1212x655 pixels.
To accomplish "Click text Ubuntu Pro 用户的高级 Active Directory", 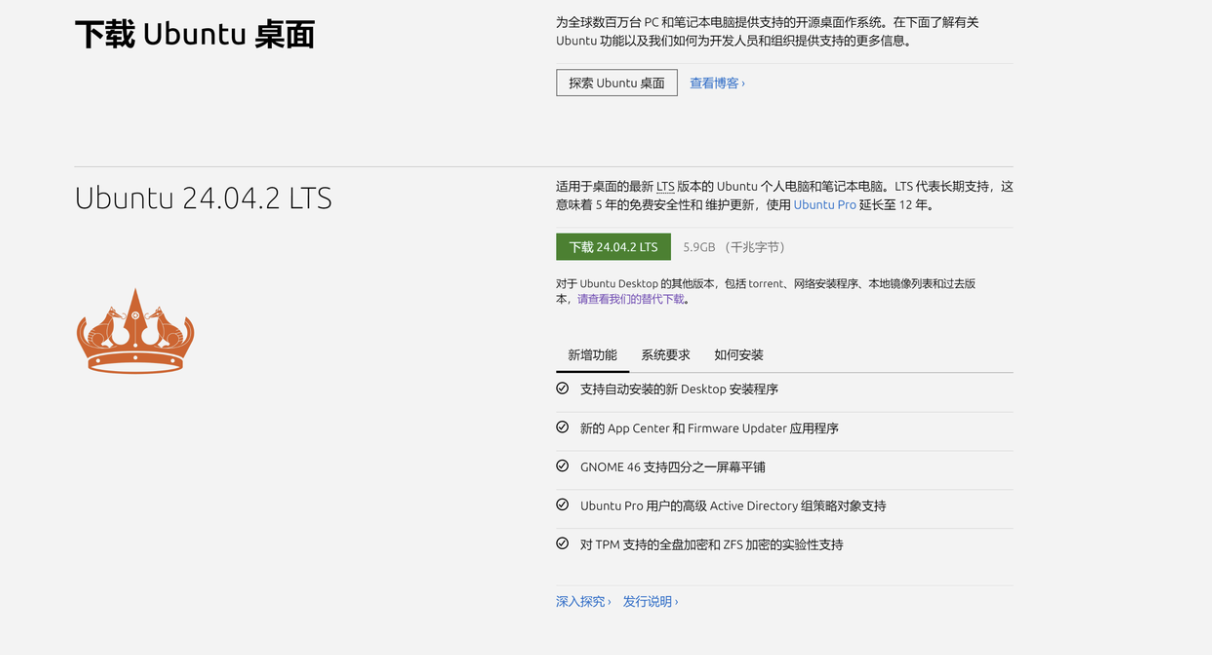I will 689,506.
